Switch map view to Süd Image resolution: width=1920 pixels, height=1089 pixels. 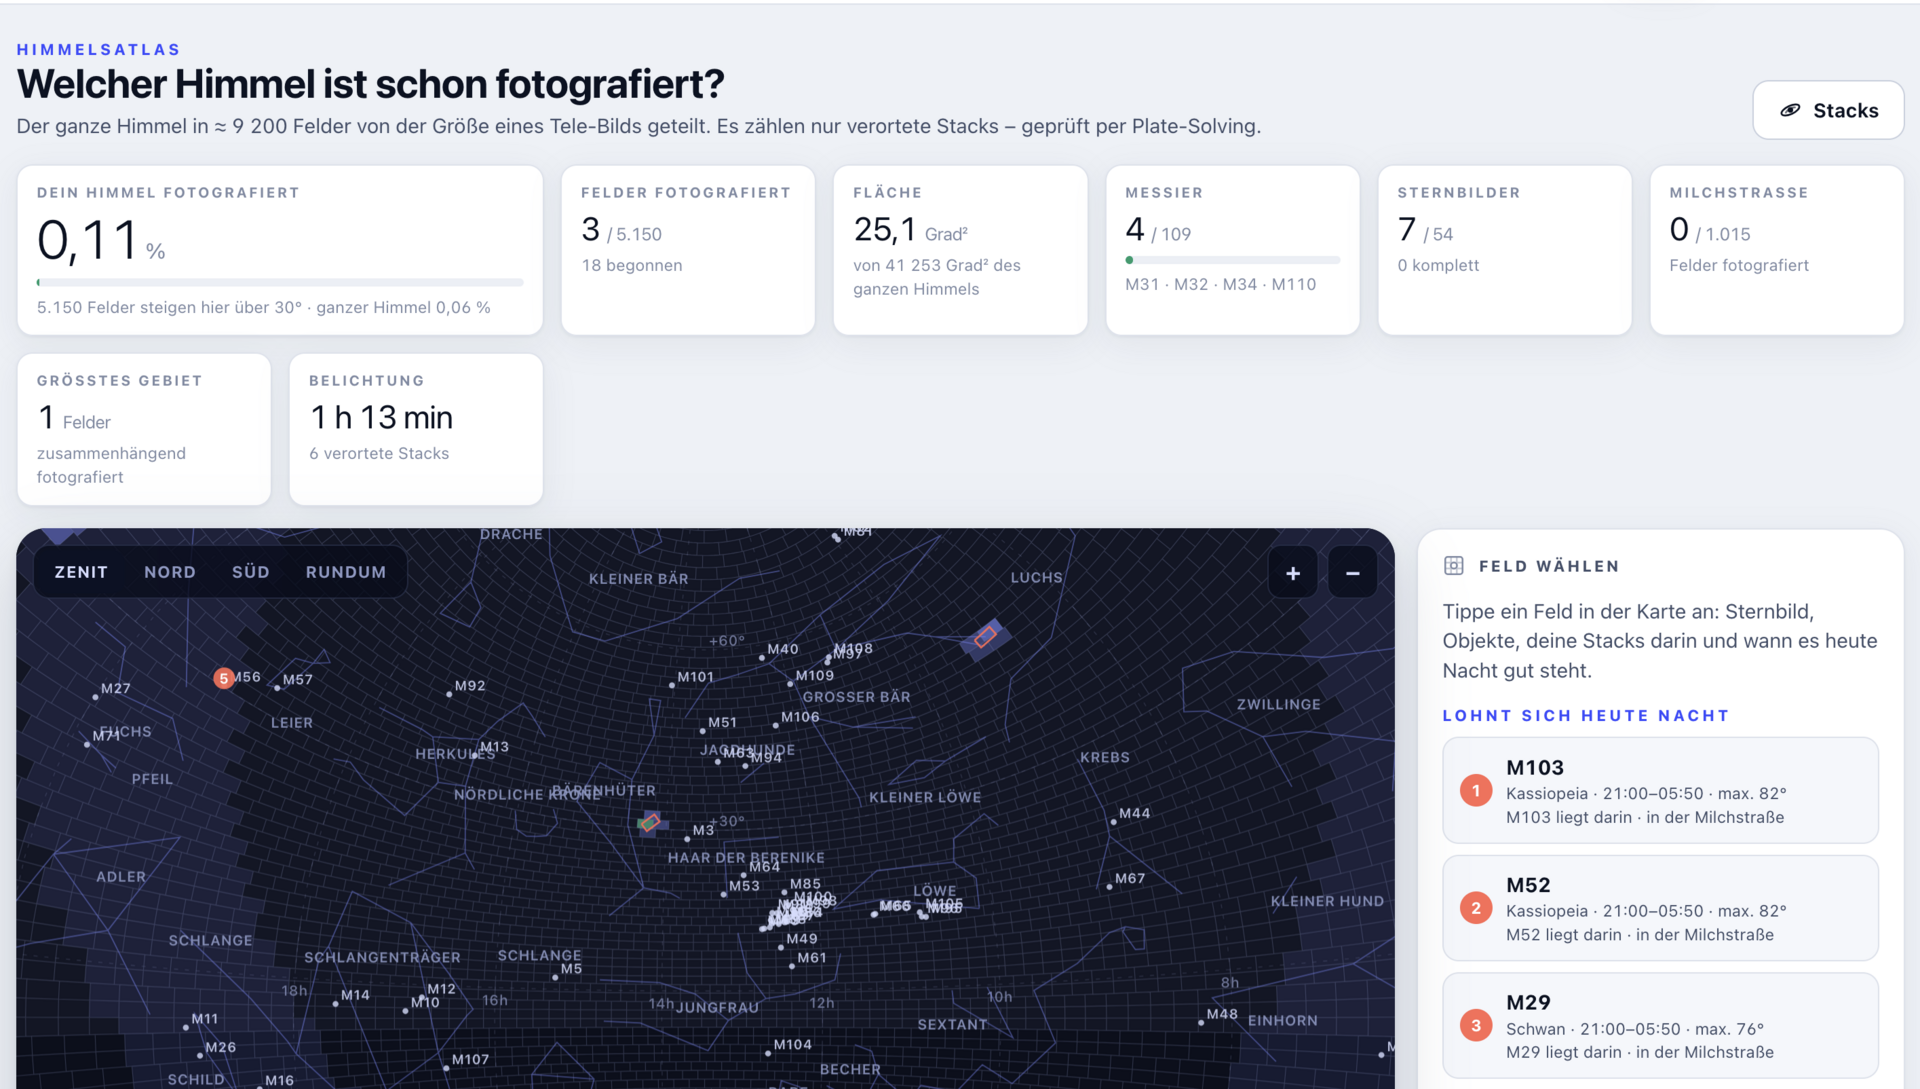(x=251, y=572)
